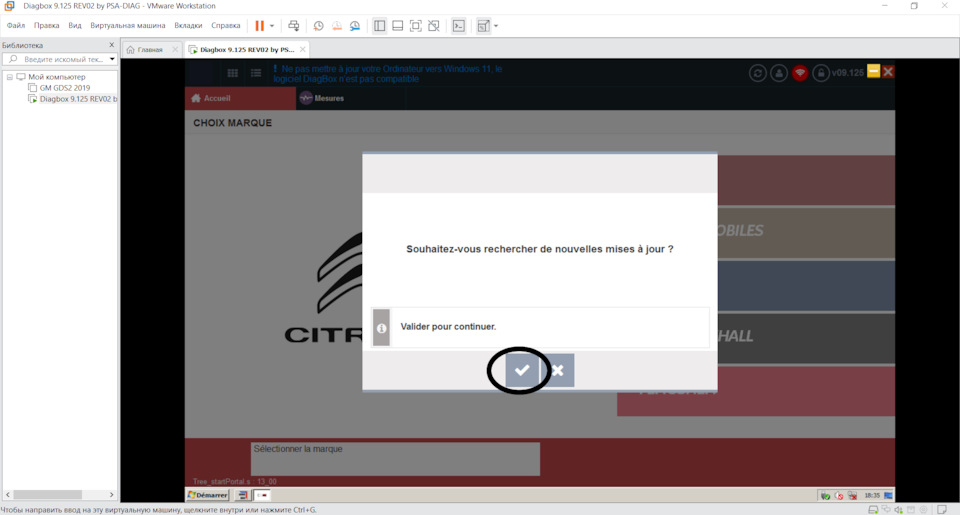This screenshot has height=515, width=960.
Task: Switch to the Главная tab
Action: pos(150,50)
